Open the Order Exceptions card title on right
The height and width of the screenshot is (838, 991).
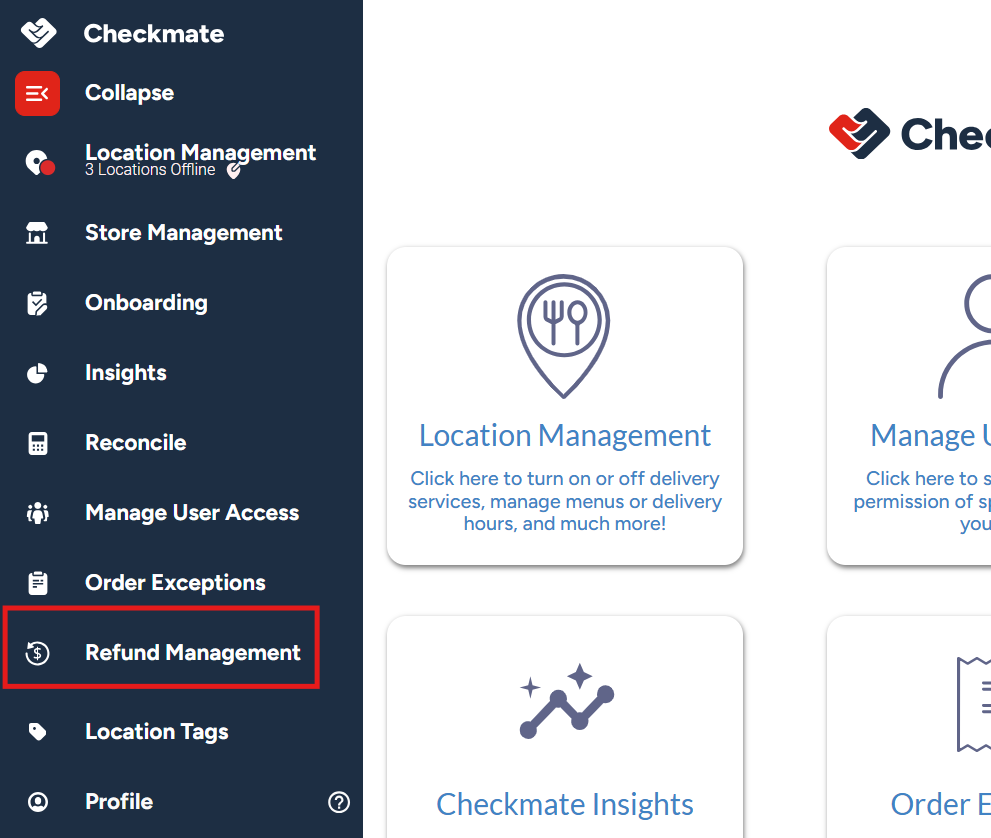(x=940, y=805)
